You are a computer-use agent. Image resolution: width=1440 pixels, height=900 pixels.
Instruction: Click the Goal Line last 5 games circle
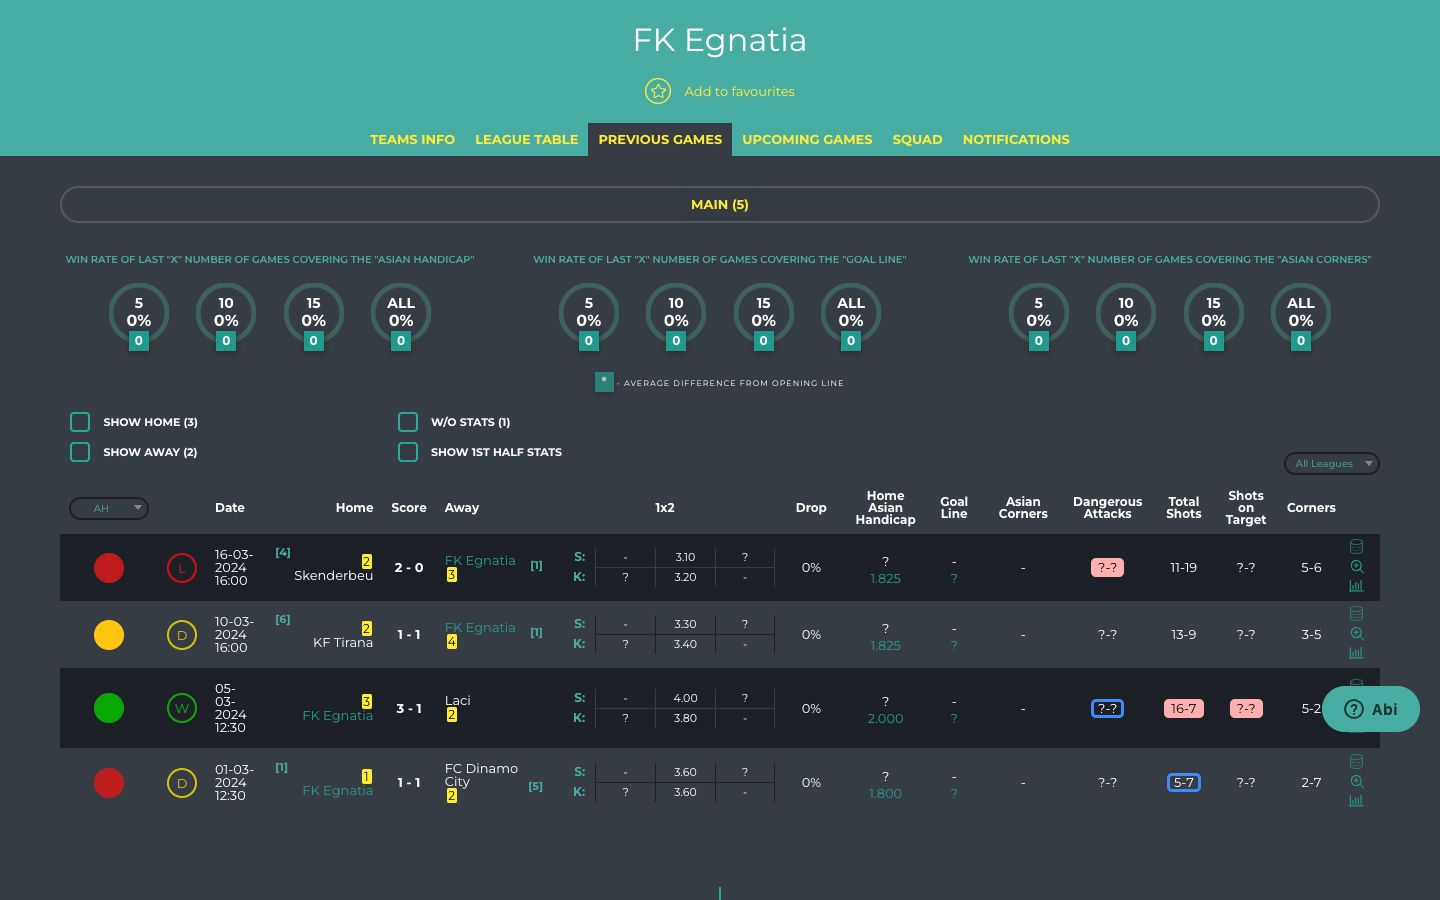[x=589, y=314]
